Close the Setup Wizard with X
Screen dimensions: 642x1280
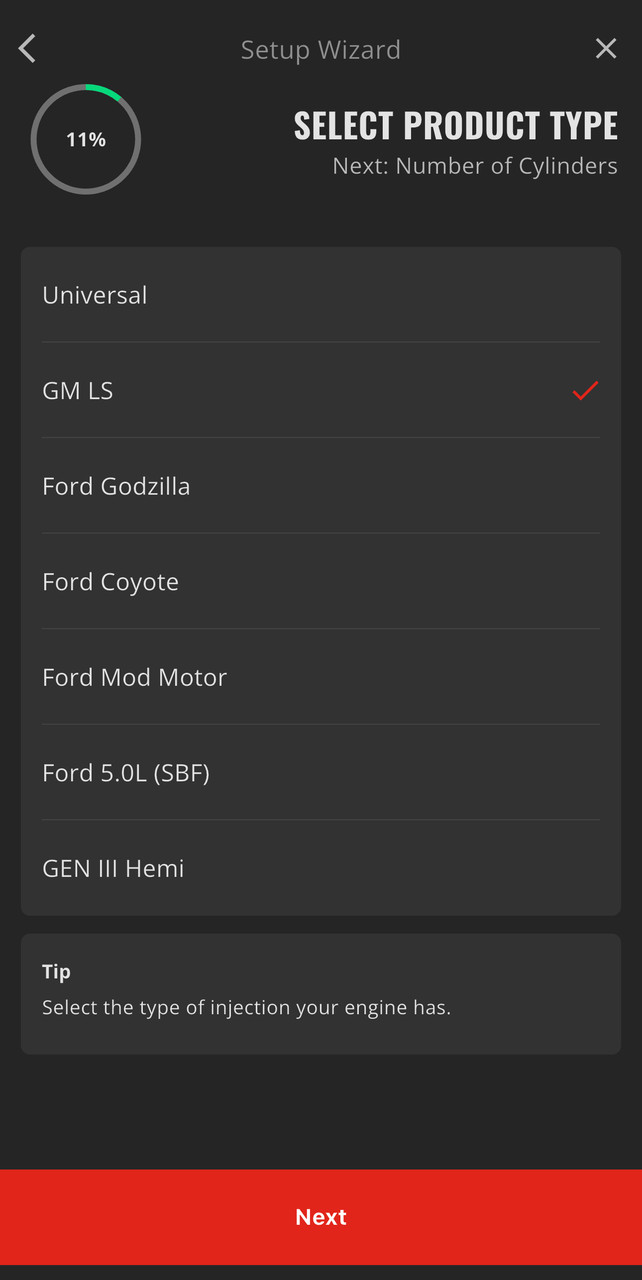[x=606, y=49]
